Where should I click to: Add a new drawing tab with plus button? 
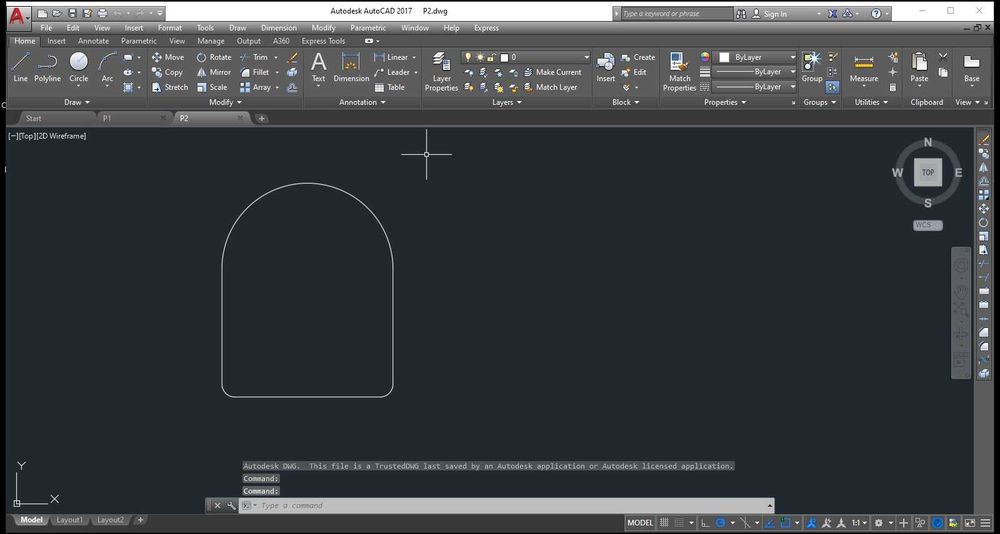click(261, 118)
